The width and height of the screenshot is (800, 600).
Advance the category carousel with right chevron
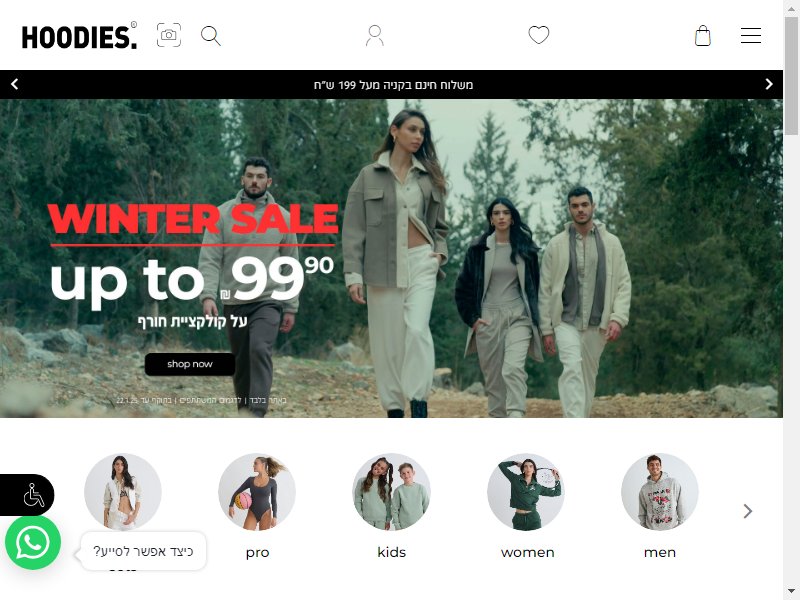click(747, 511)
